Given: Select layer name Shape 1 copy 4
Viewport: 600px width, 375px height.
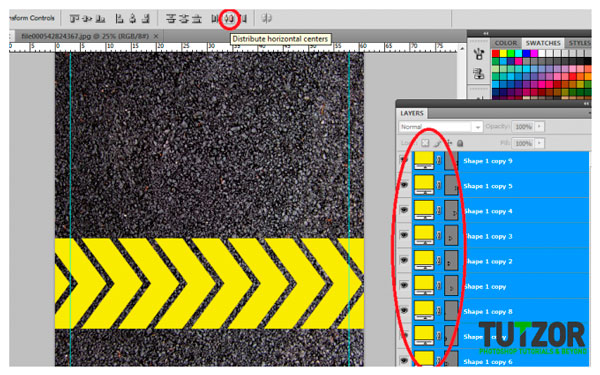Looking at the screenshot, I should tap(488, 211).
